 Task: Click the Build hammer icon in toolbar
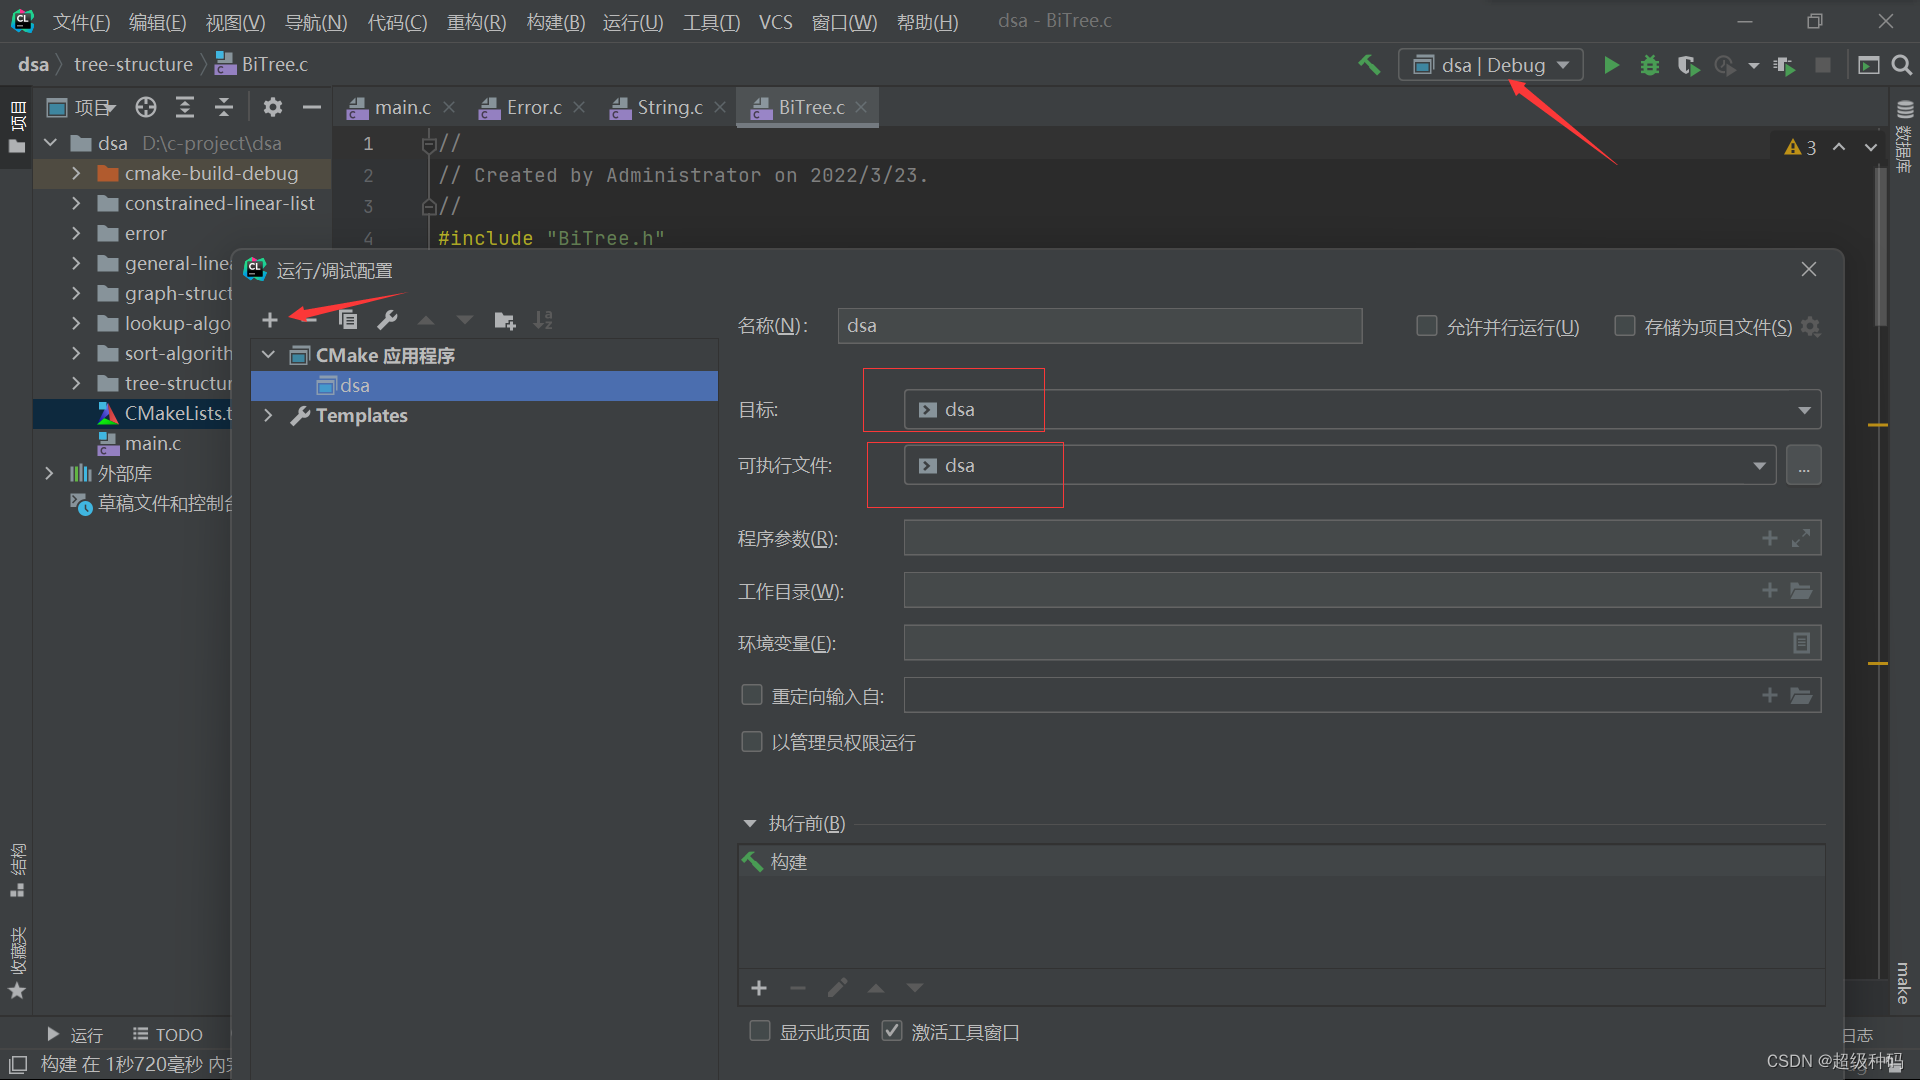1369,66
